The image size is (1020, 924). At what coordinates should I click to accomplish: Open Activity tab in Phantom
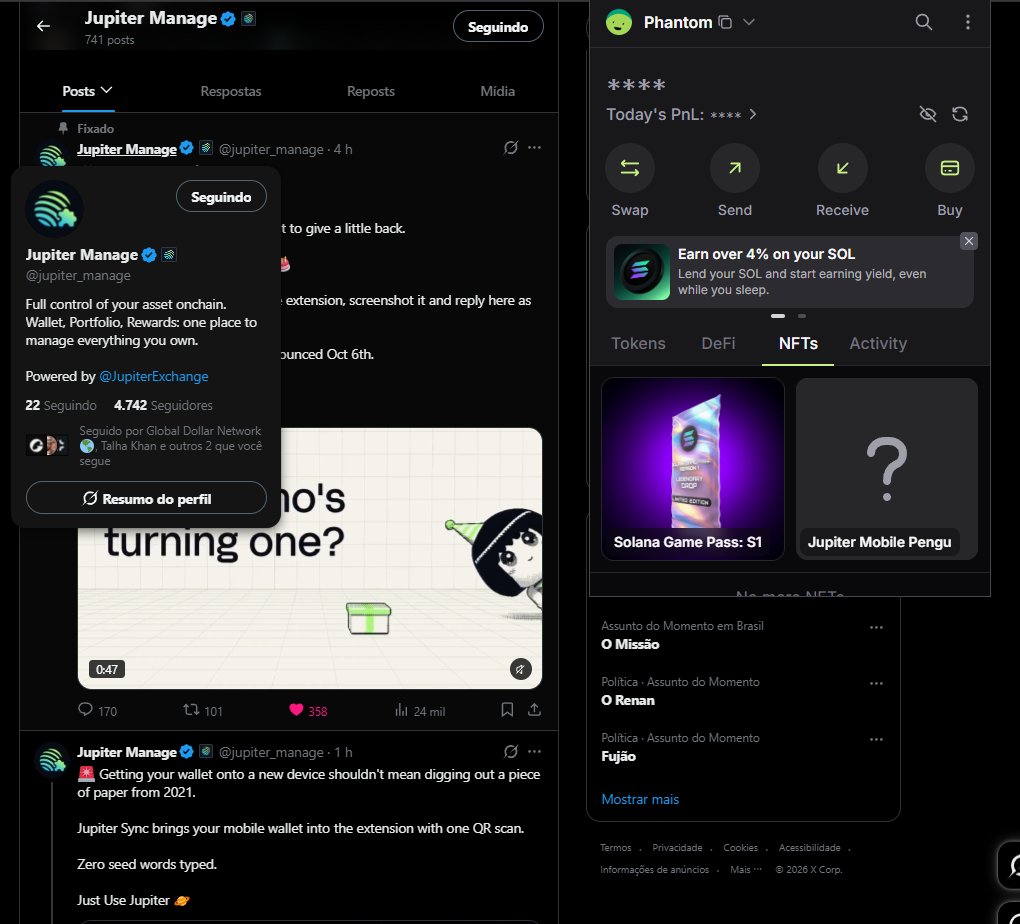tap(878, 344)
